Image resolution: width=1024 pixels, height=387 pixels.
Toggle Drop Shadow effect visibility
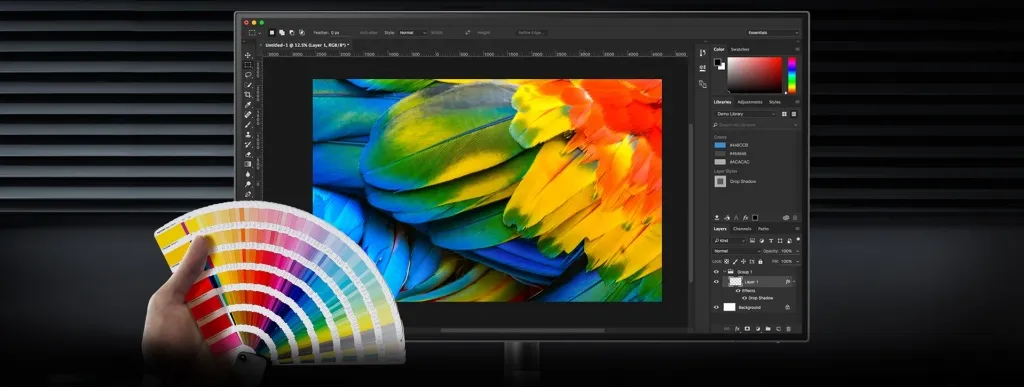coord(744,298)
